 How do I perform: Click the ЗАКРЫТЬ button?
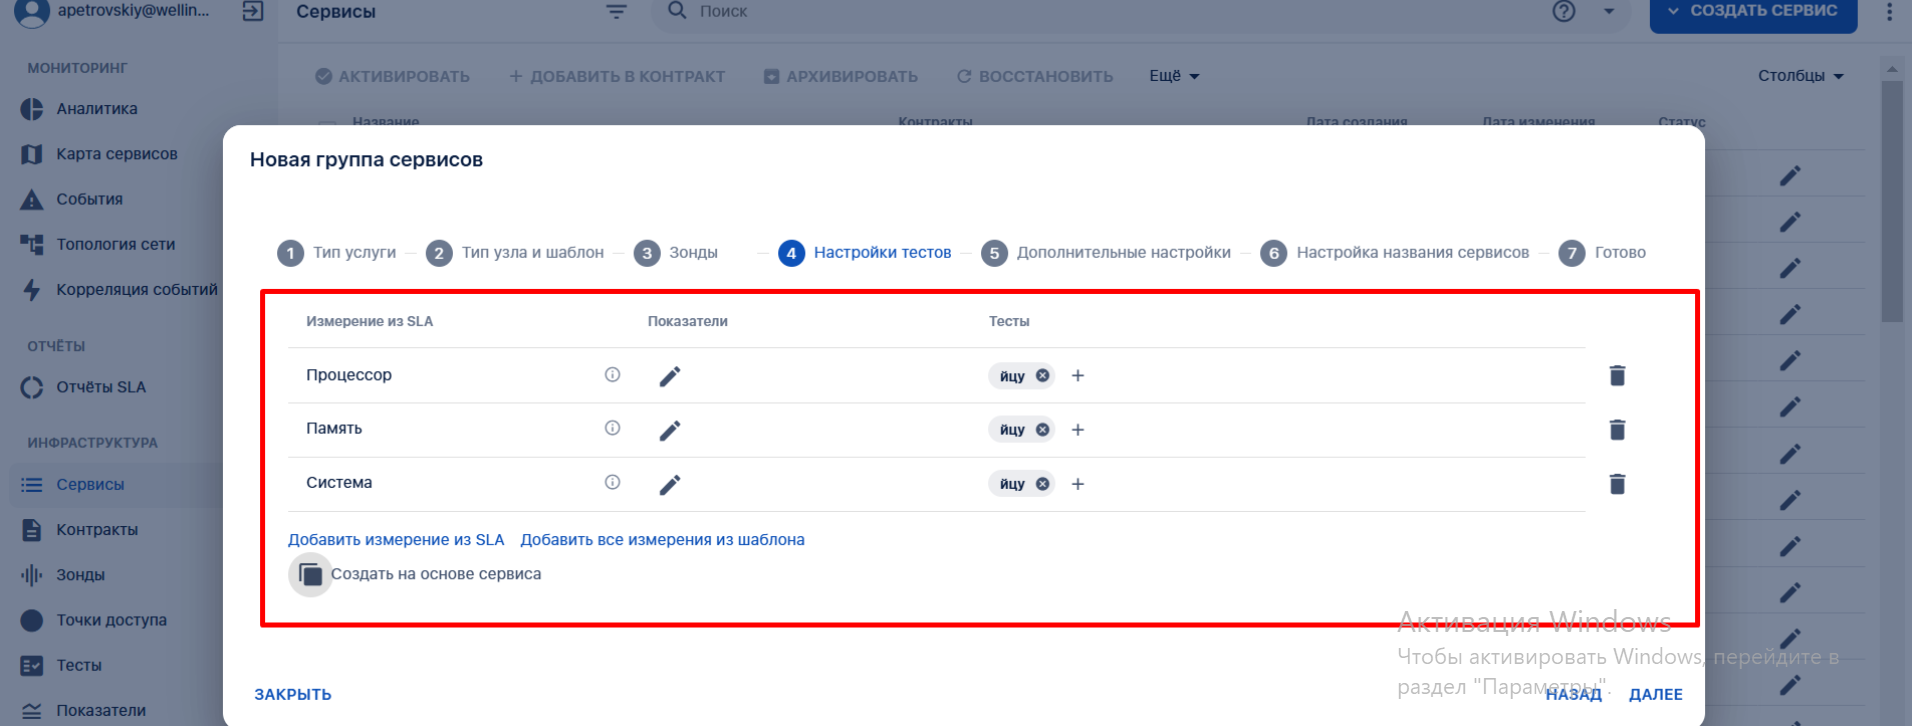tap(293, 694)
